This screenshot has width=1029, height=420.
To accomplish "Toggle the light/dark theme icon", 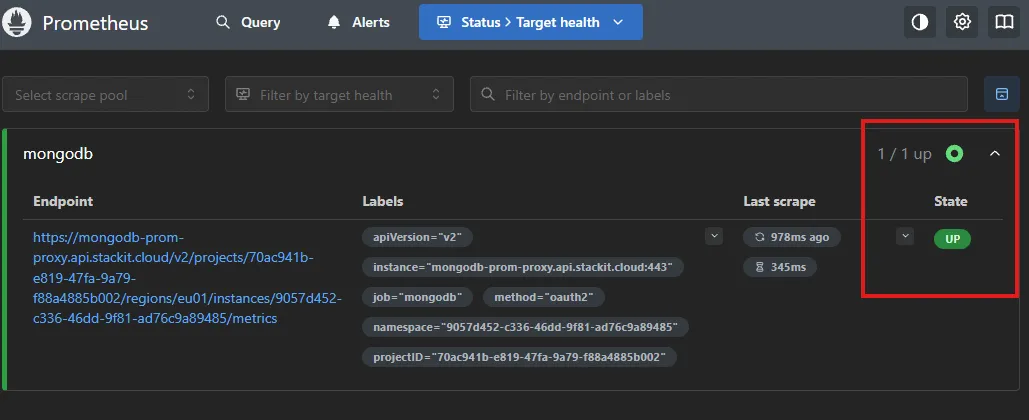I will pos(920,22).
